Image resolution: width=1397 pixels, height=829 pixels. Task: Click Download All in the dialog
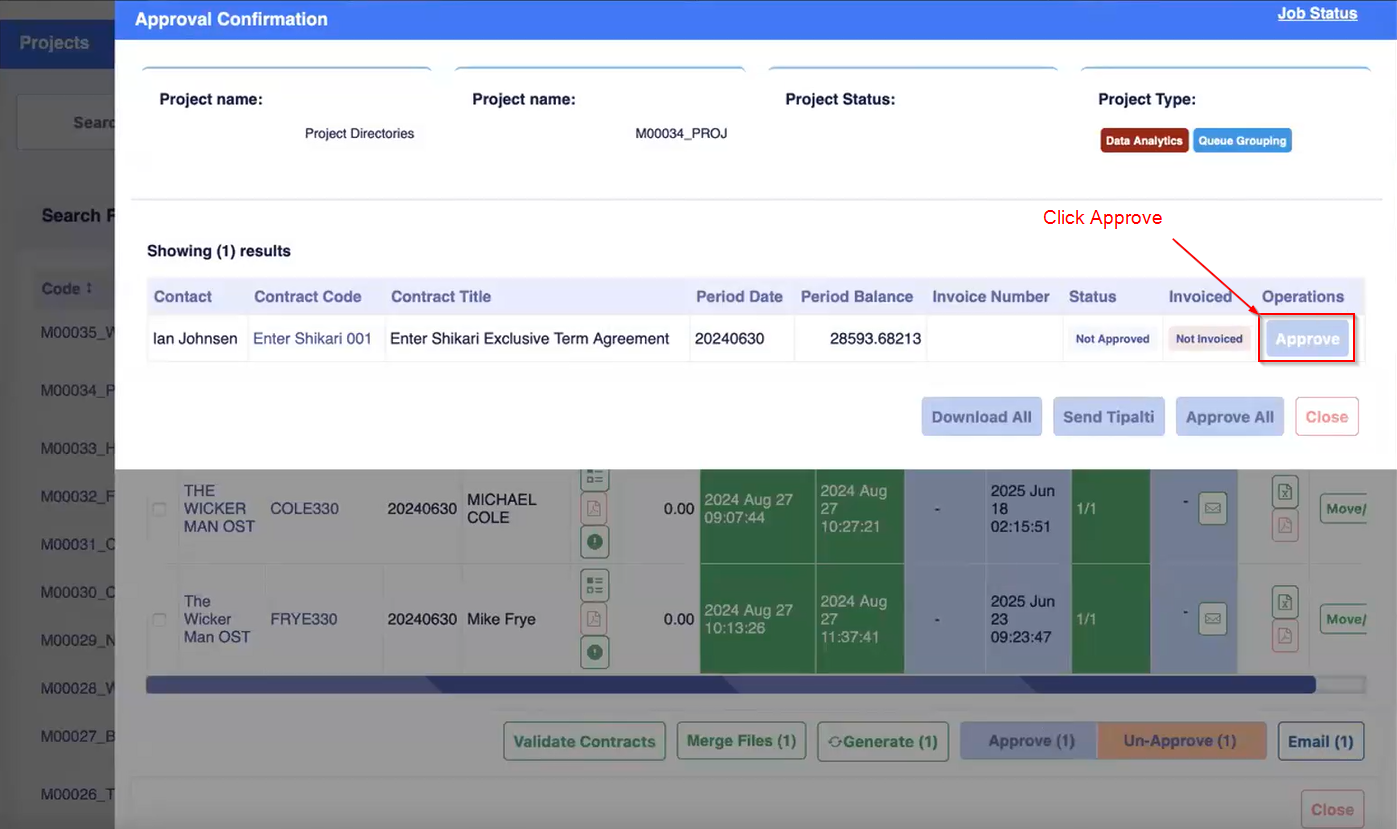(981, 417)
